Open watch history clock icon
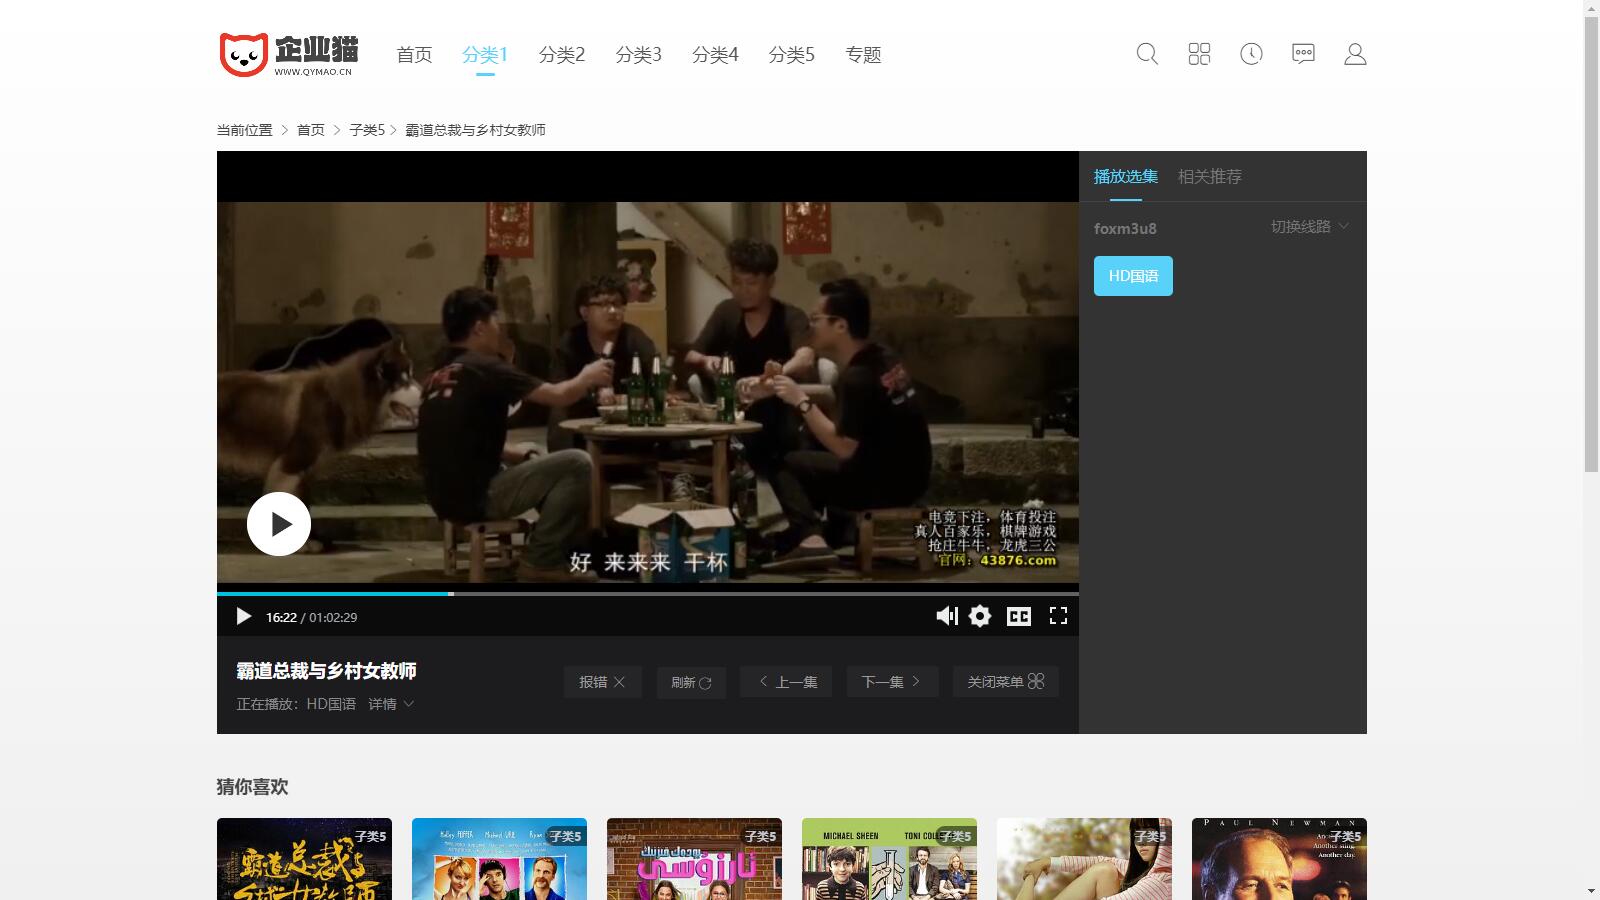1600x900 pixels. (1251, 54)
